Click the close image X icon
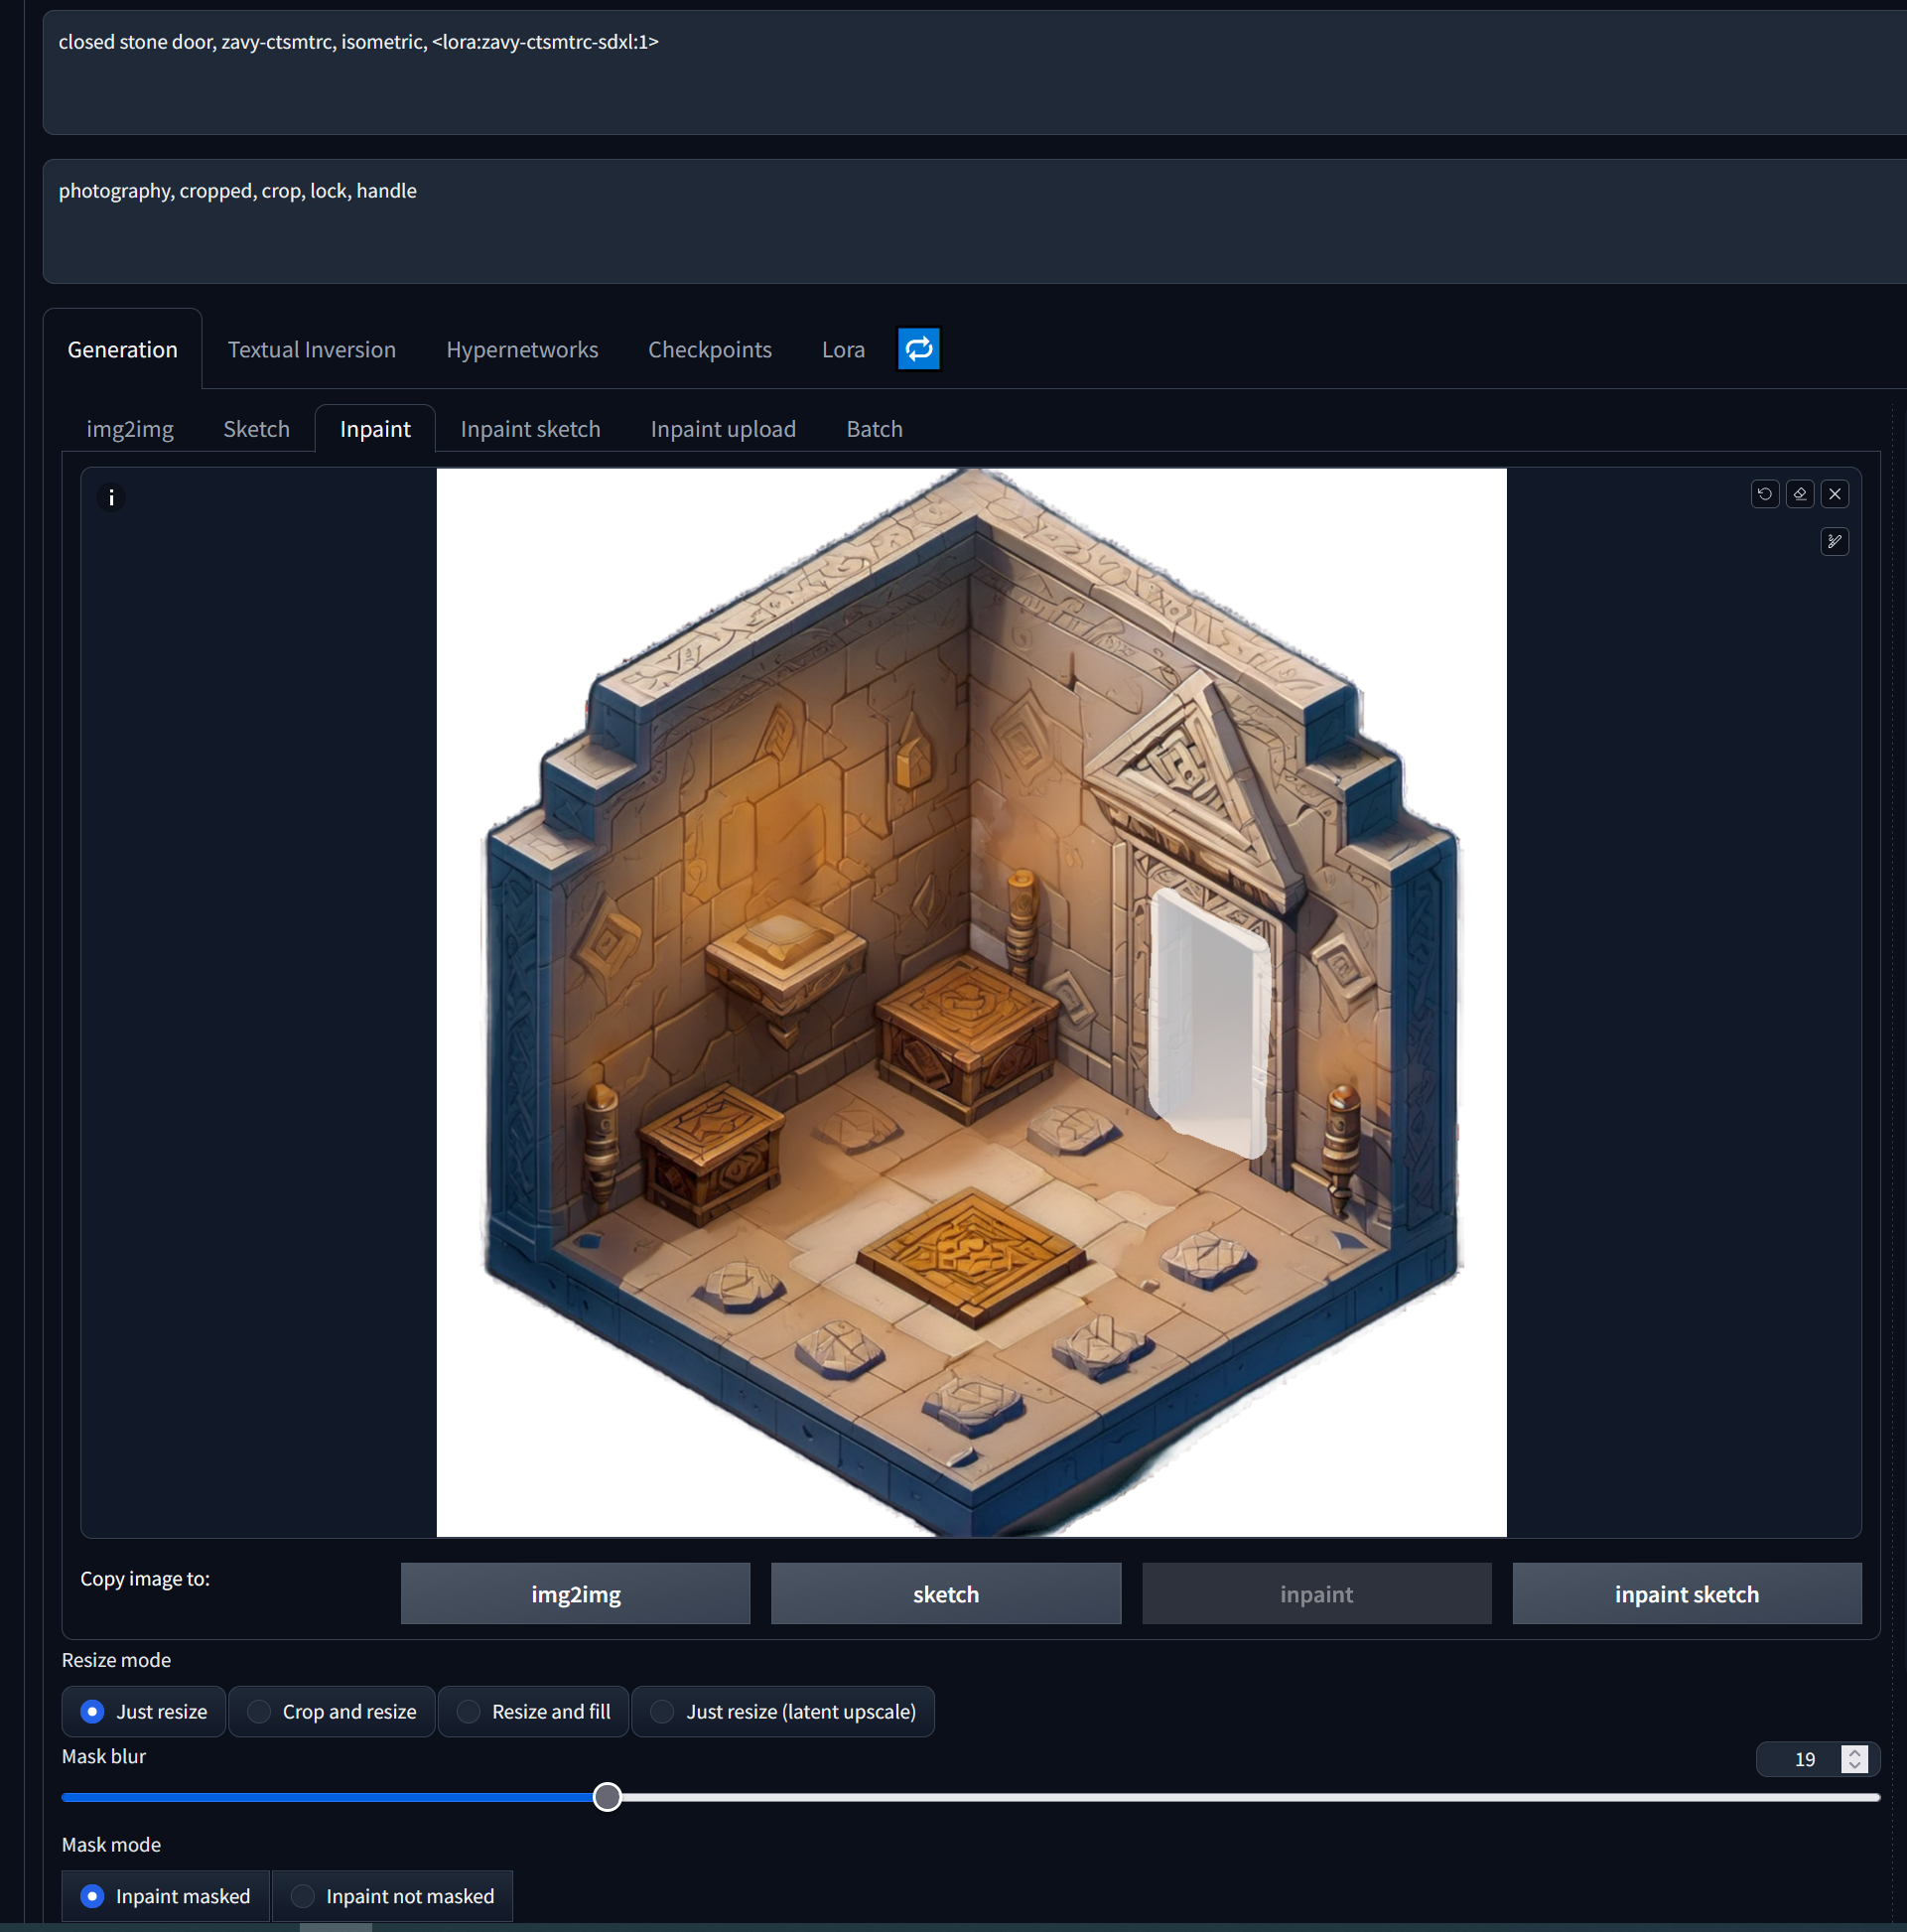The image size is (1907, 1932). [1836, 492]
